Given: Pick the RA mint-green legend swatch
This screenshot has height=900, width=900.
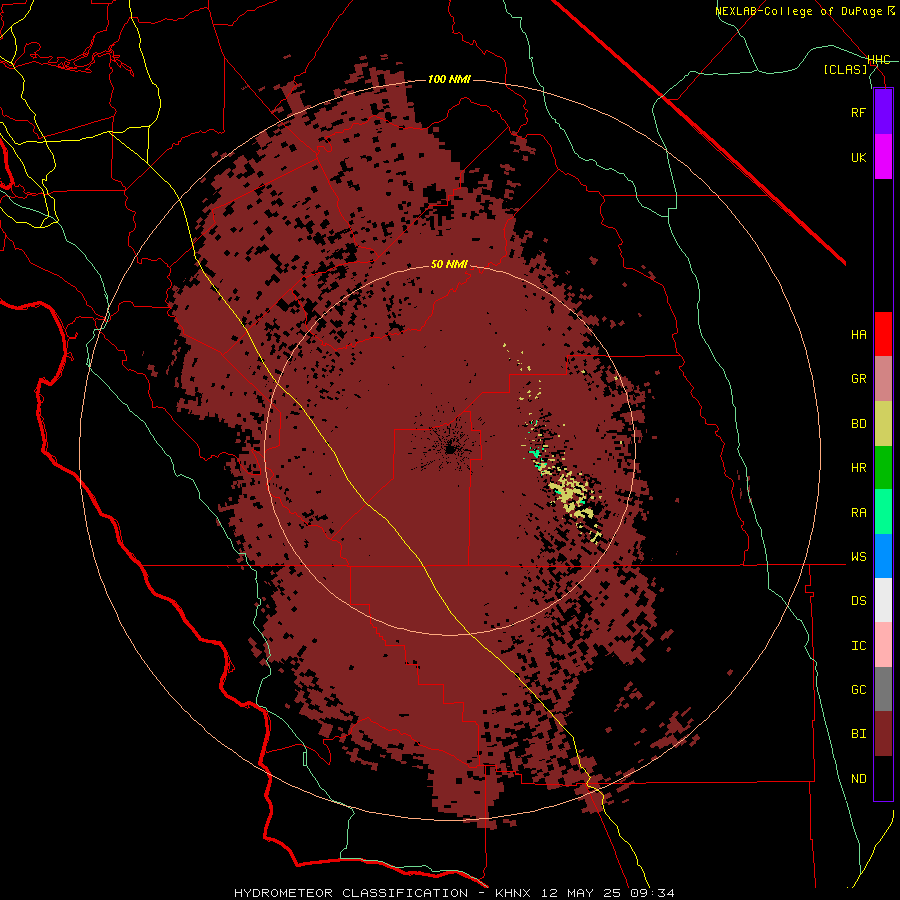Looking at the screenshot, I should (x=883, y=512).
